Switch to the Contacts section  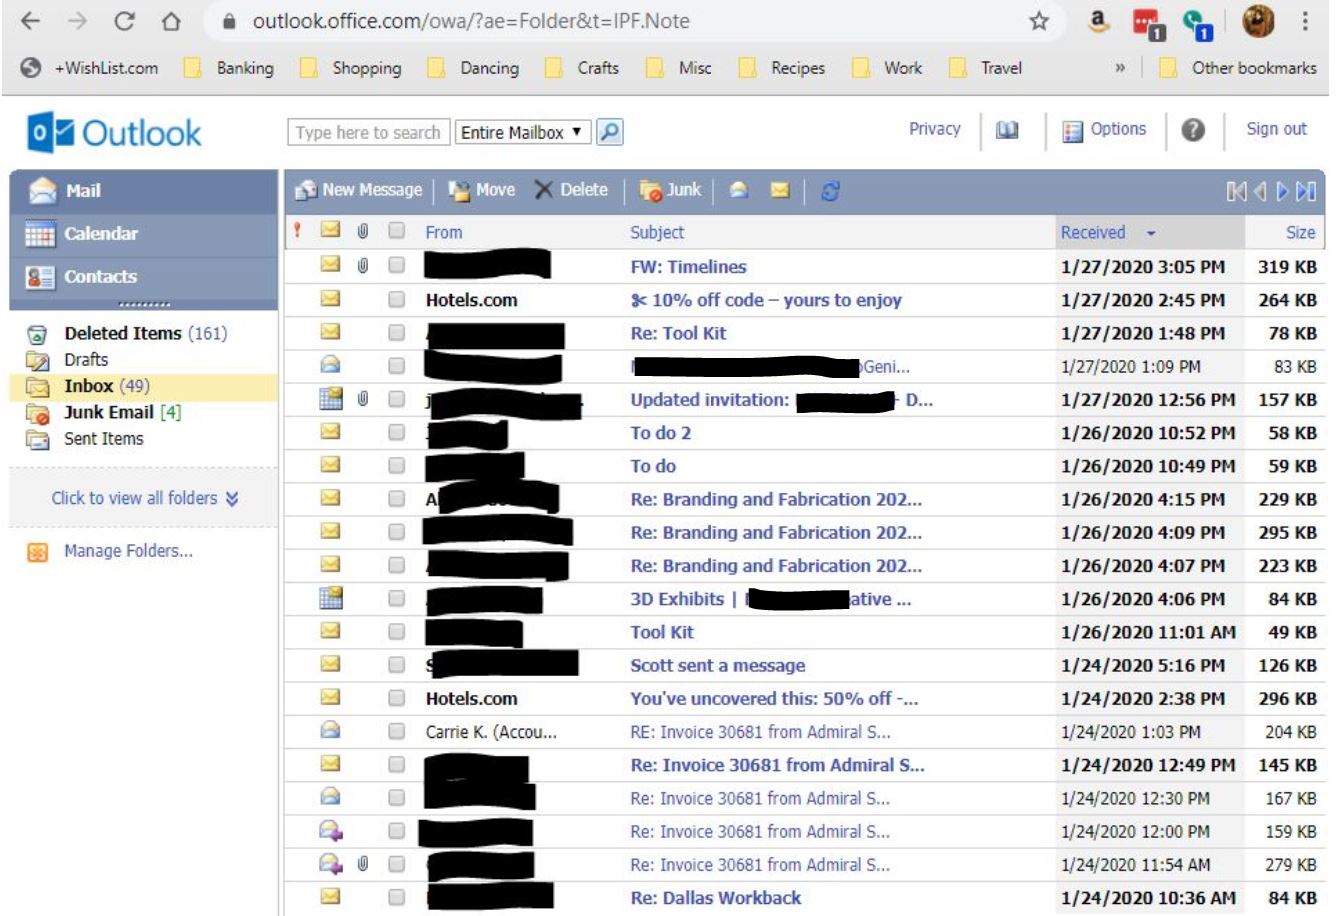coord(143,277)
